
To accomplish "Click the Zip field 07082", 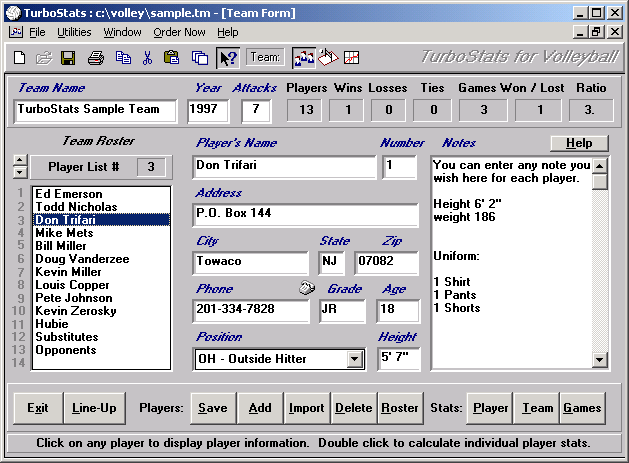I will (387, 262).
